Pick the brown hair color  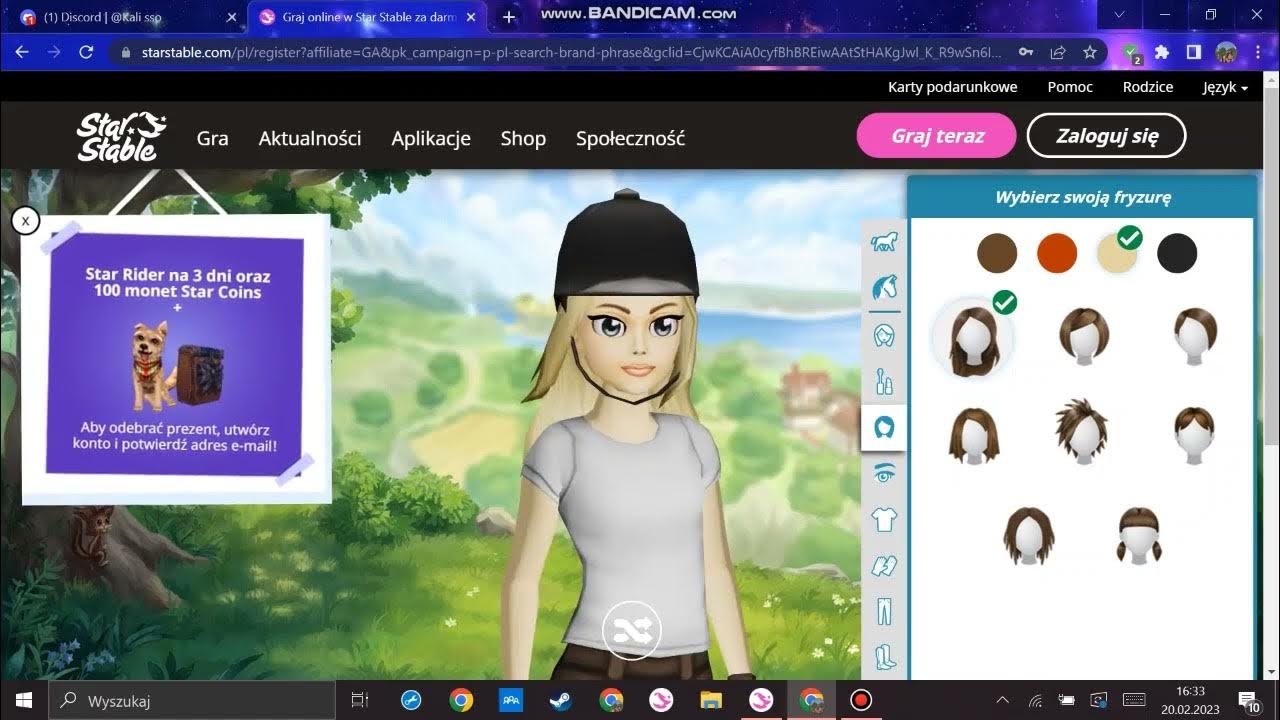click(x=997, y=254)
